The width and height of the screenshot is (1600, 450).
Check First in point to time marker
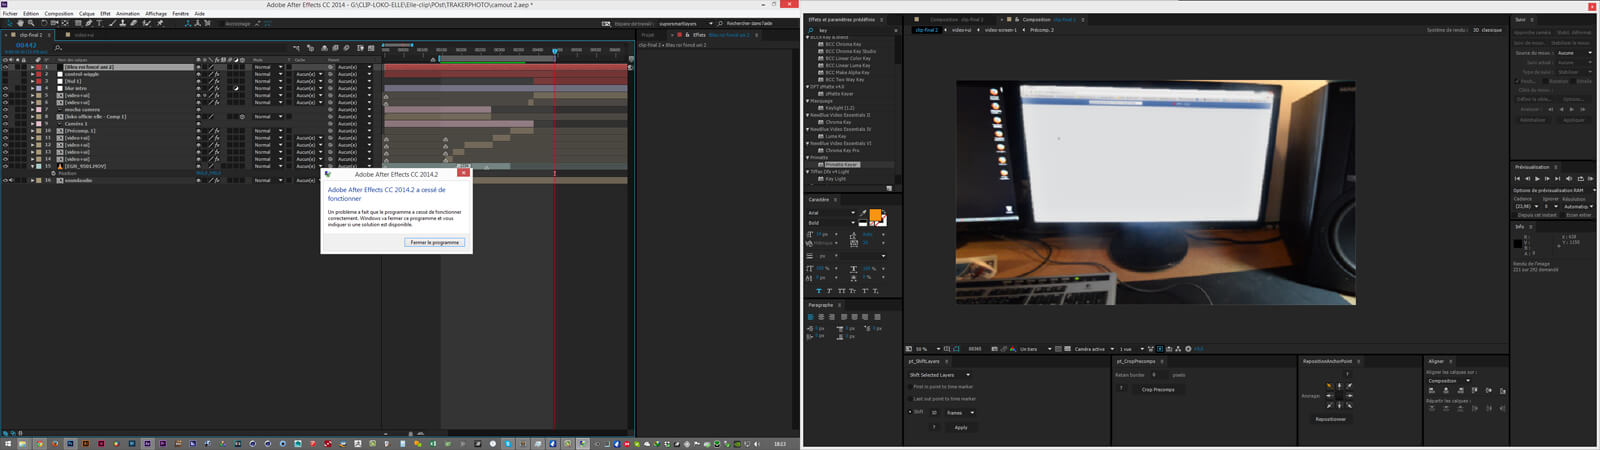pyautogui.click(x=911, y=387)
